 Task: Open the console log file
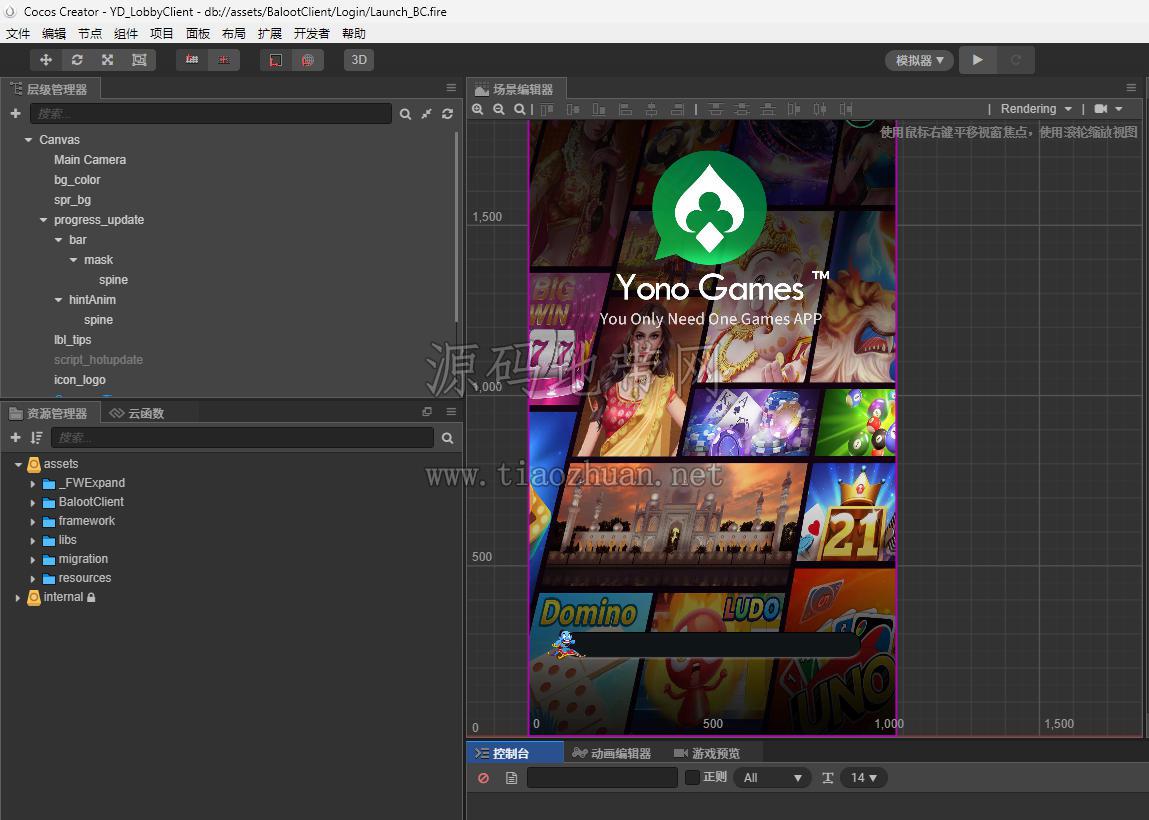(511, 777)
